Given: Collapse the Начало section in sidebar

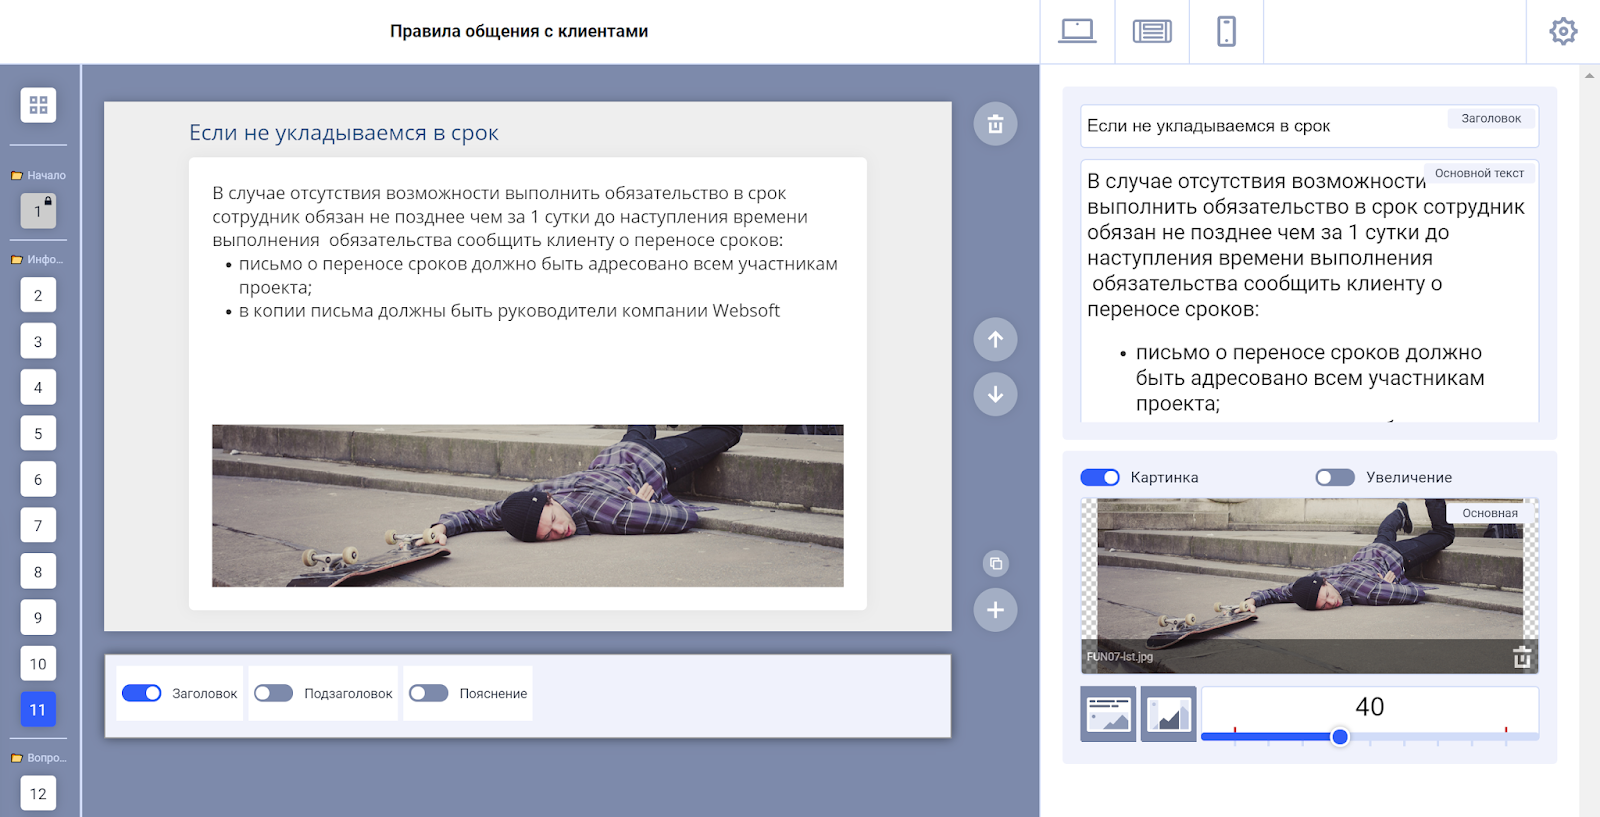Looking at the screenshot, I should point(38,175).
